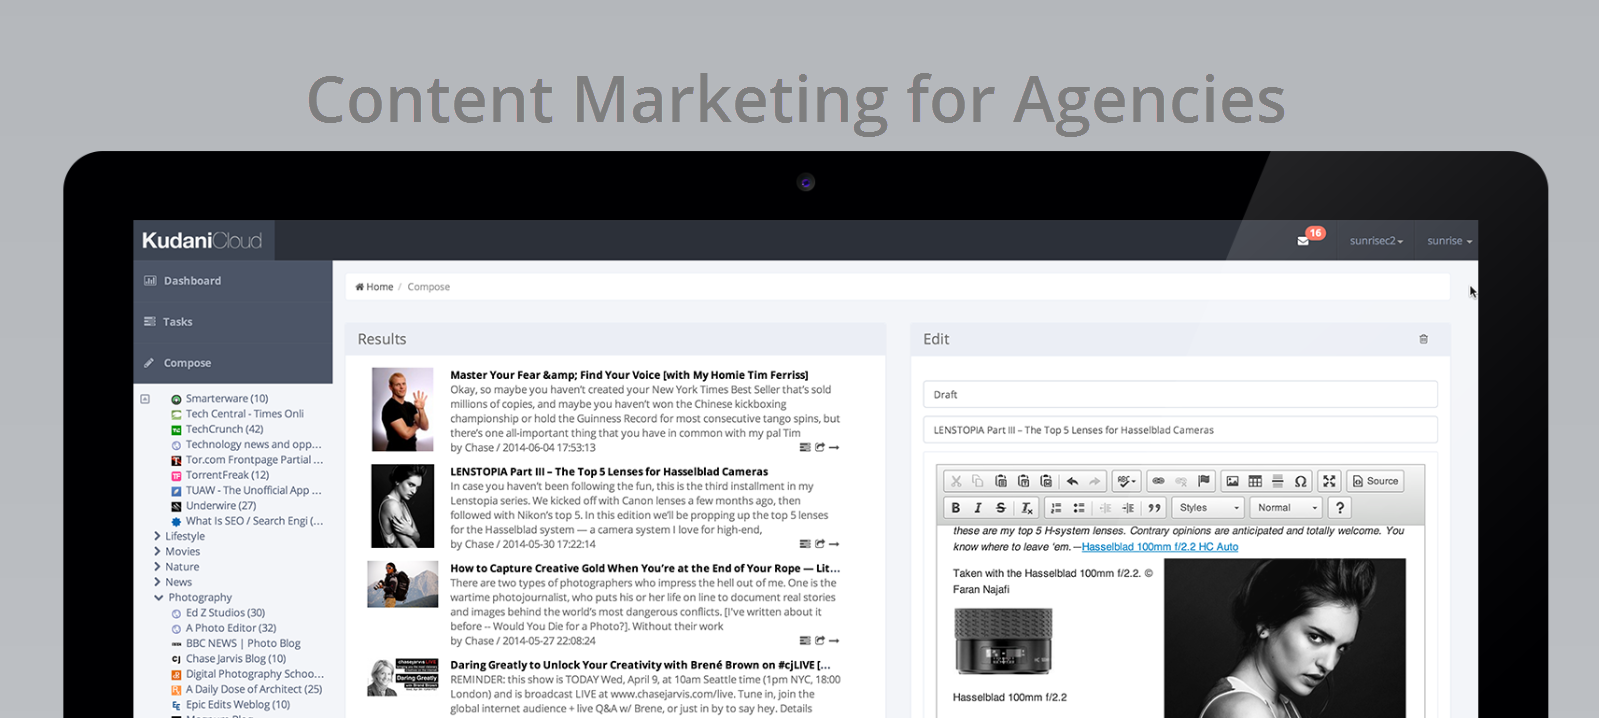Screen dimensions: 1599x718
Task: Open Tasks in the sidebar
Action: tap(233, 322)
